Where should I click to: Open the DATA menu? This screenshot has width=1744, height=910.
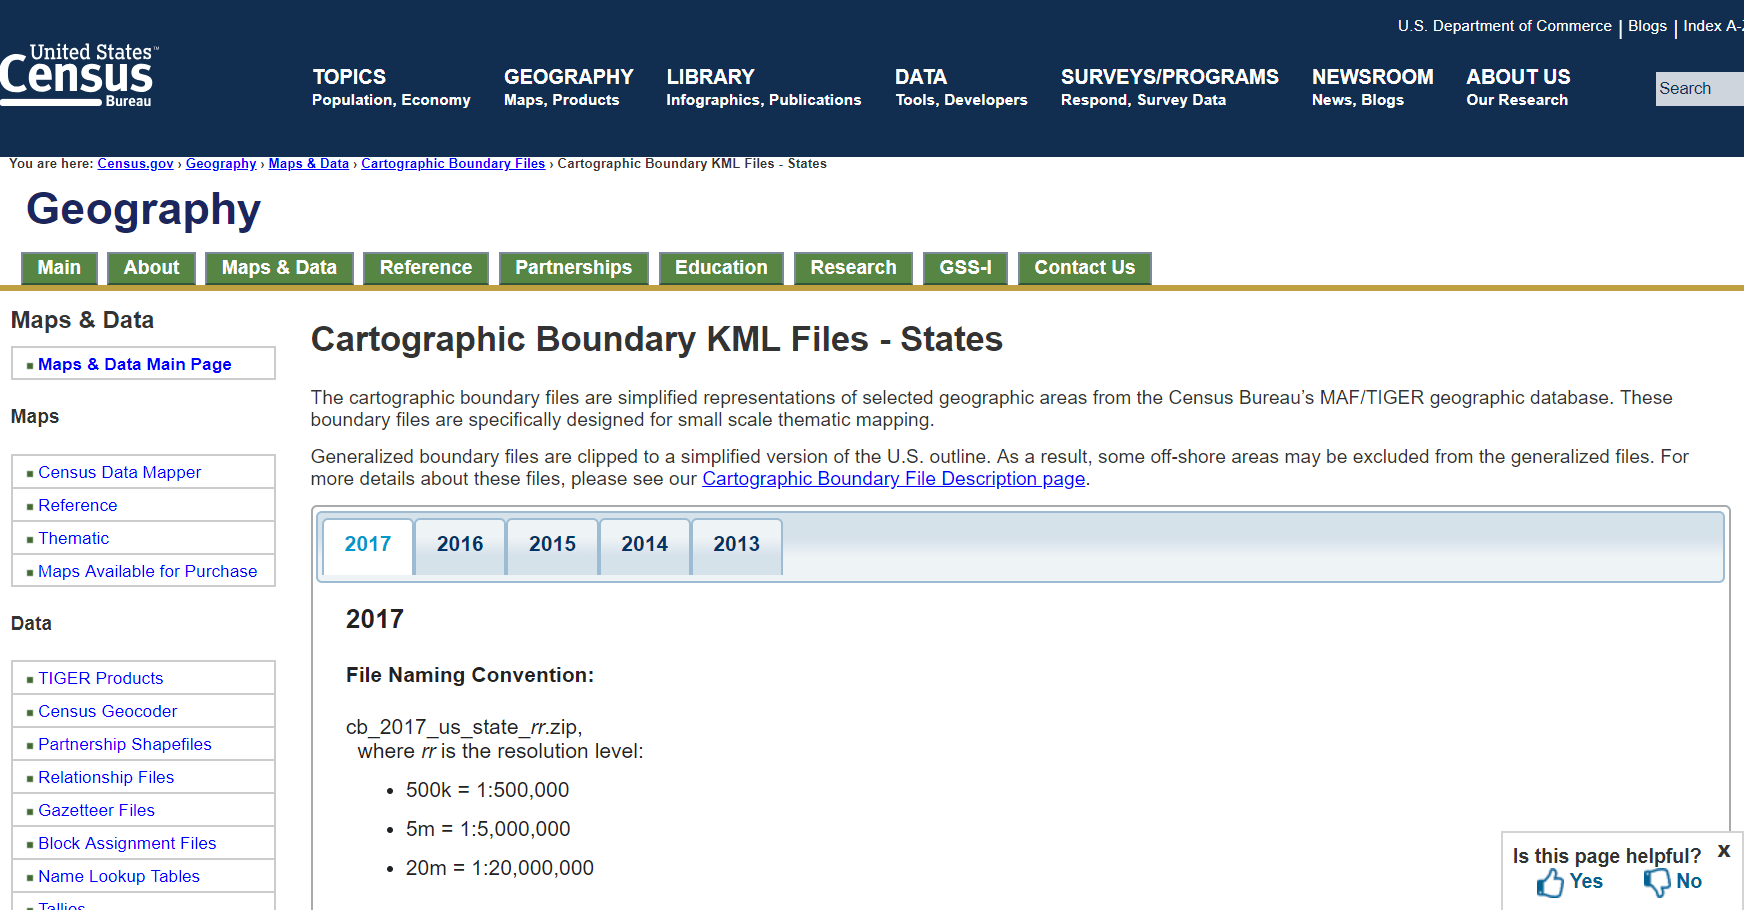pyautogui.click(x=961, y=87)
